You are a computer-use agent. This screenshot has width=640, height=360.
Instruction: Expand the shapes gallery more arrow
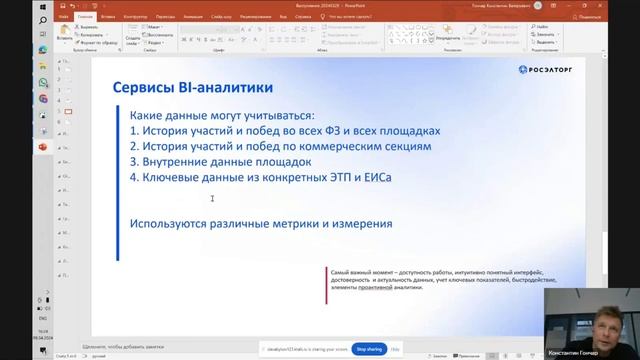coord(431,41)
